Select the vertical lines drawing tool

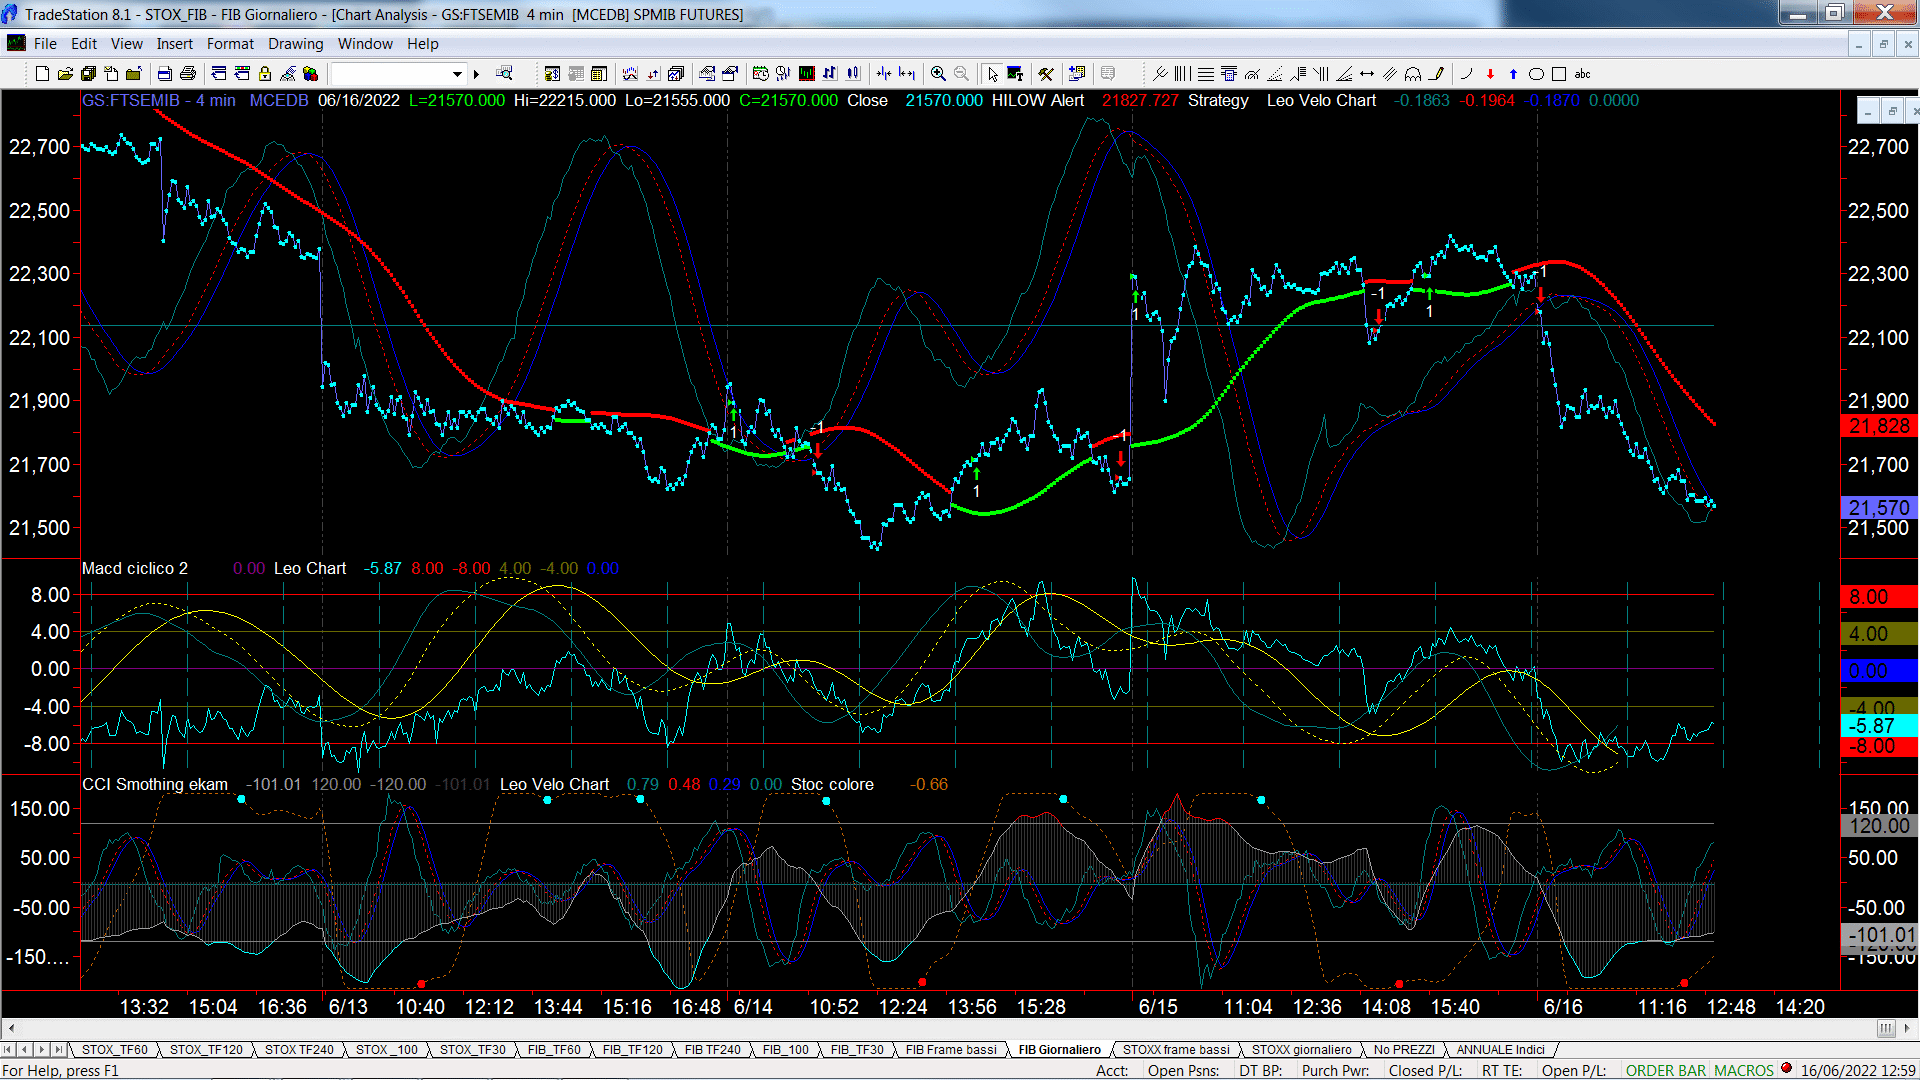[1182, 74]
